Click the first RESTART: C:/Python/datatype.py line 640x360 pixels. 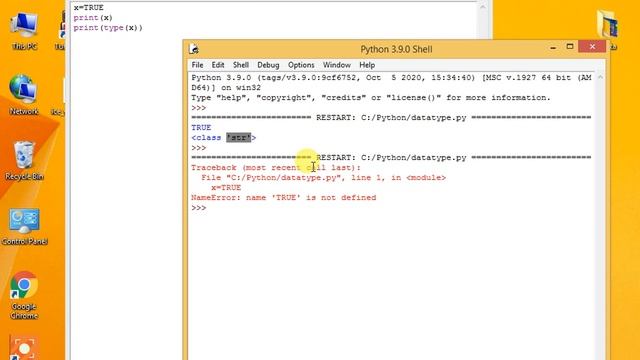click(391, 118)
